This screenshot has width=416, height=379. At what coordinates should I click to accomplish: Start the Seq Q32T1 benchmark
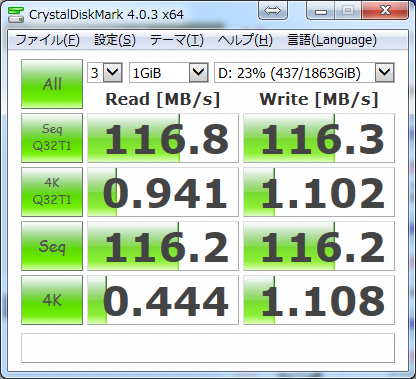52,138
